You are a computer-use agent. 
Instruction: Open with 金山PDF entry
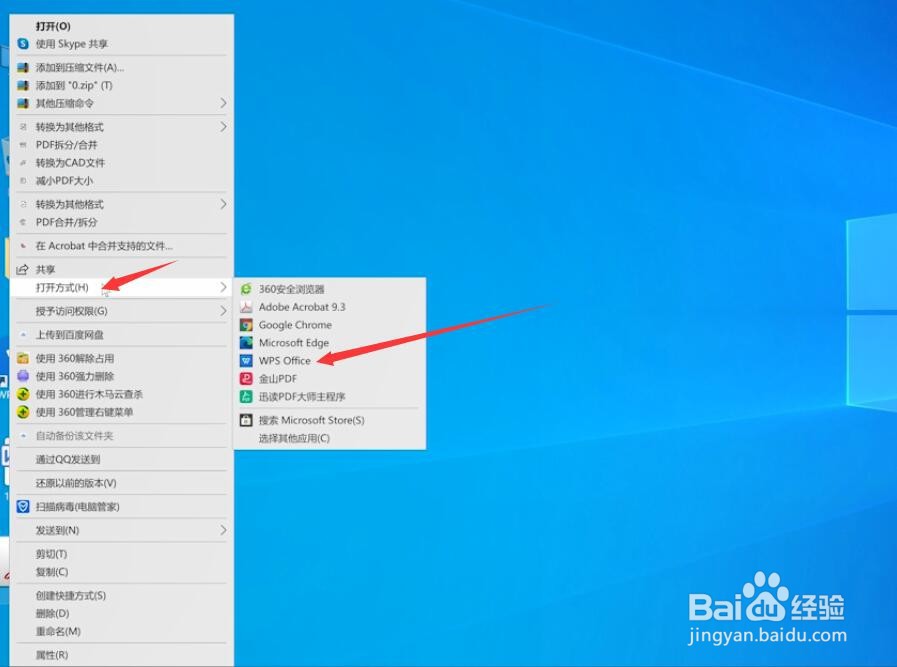[330, 378]
